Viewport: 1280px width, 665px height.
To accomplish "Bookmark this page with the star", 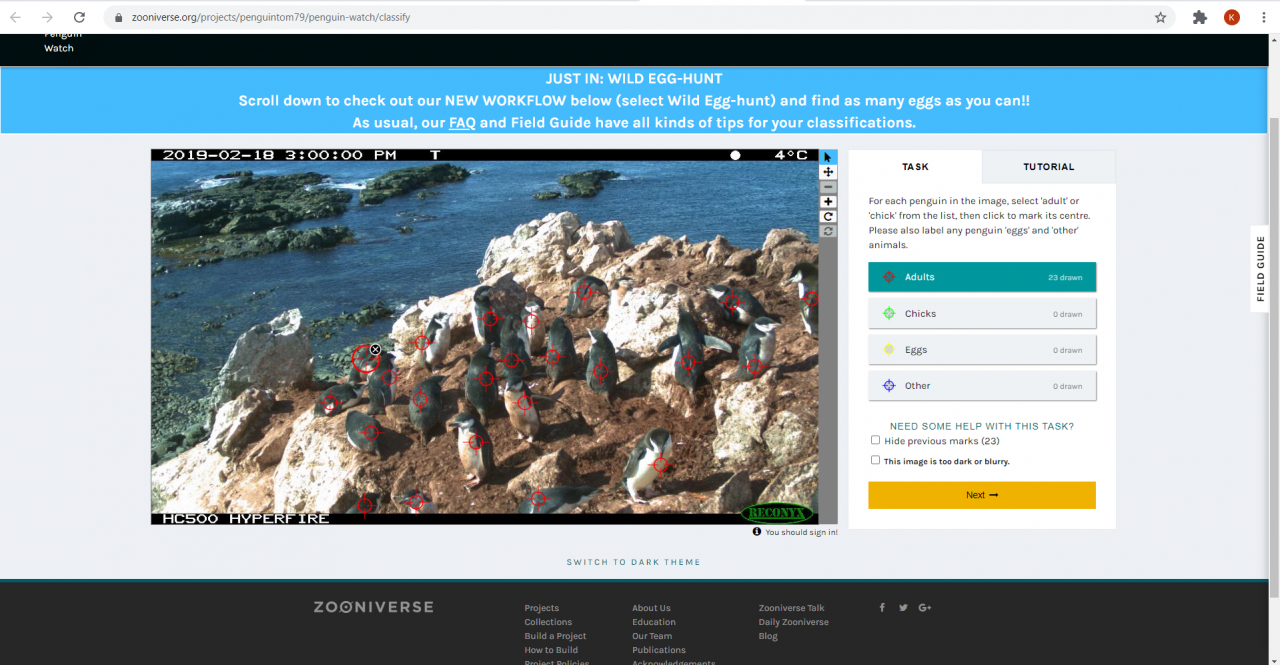I will [x=1160, y=17].
